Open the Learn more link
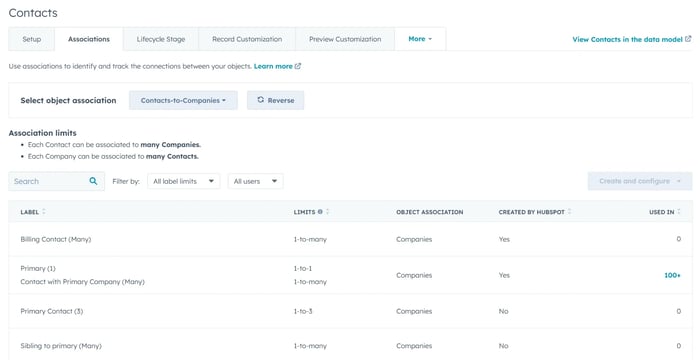 click(x=273, y=66)
